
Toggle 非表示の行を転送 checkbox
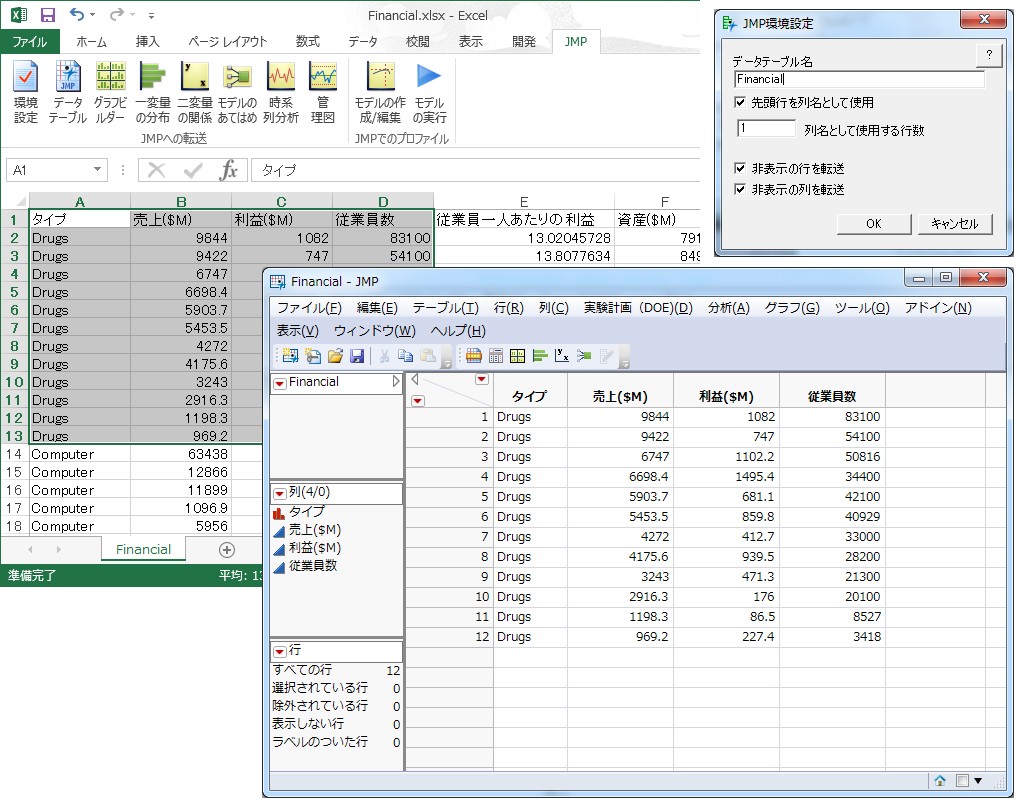pyautogui.click(x=740, y=168)
